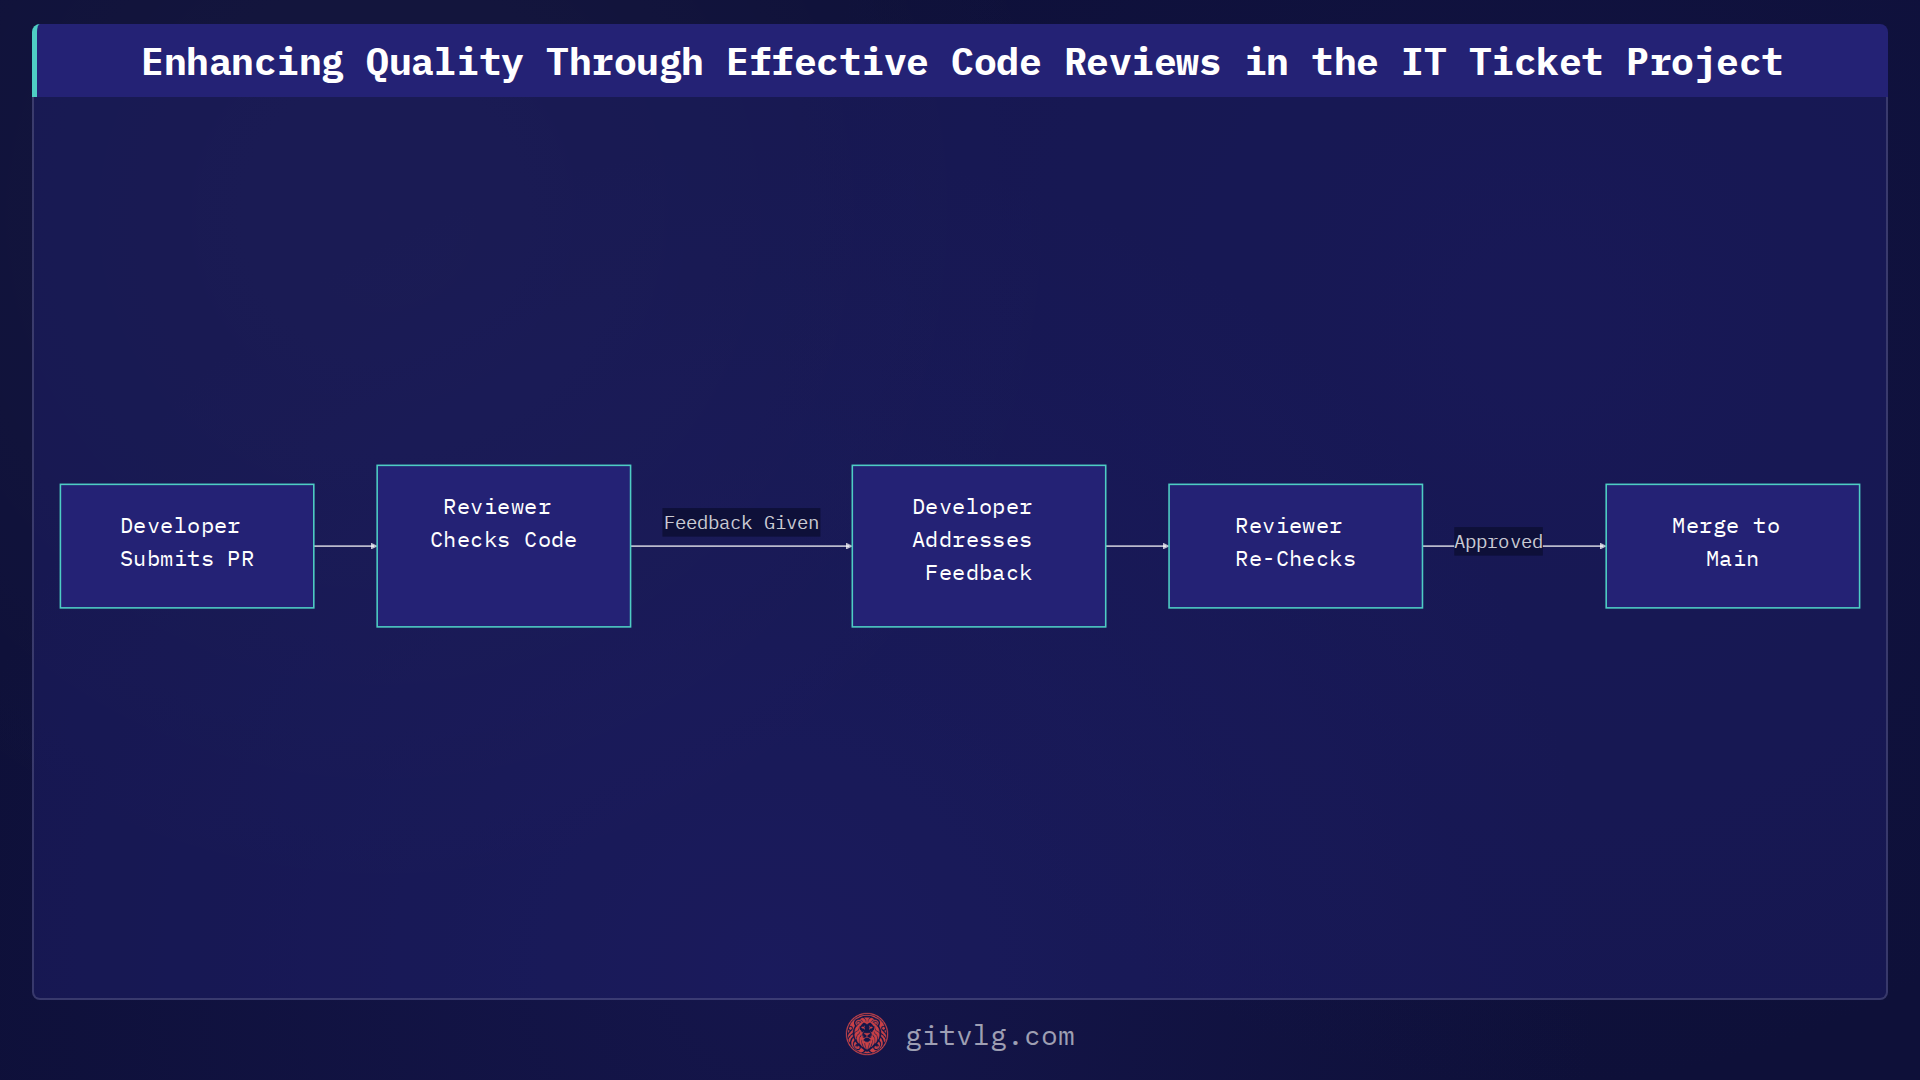Select the Reviewer Checks Code node
Viewport: 1920px width, 1080px height.
[503, 546]
